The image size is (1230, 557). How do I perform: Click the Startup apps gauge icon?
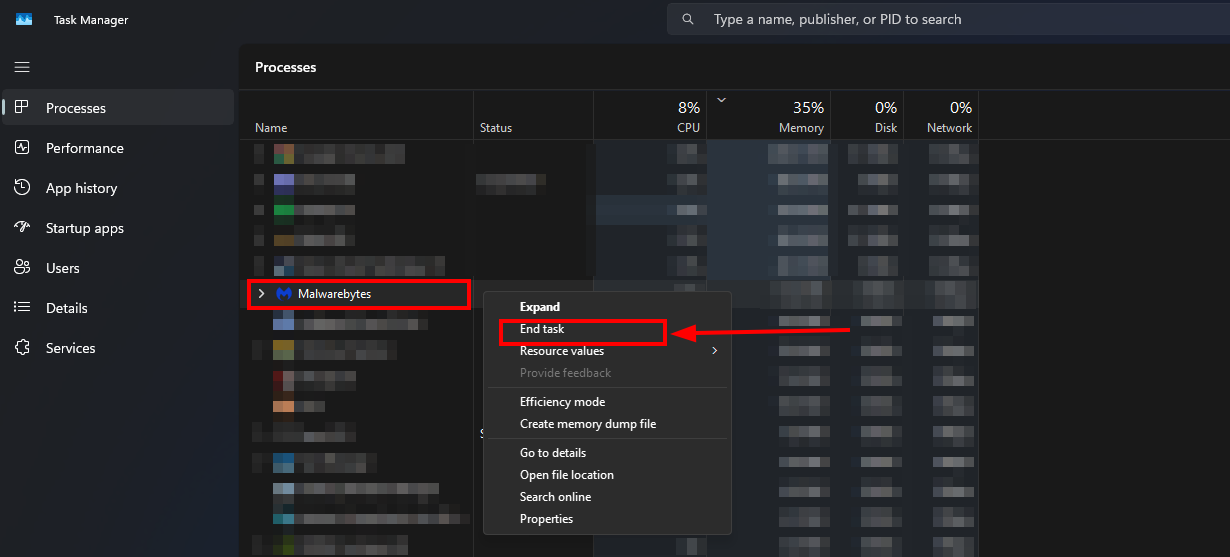(x=22, y=228)
